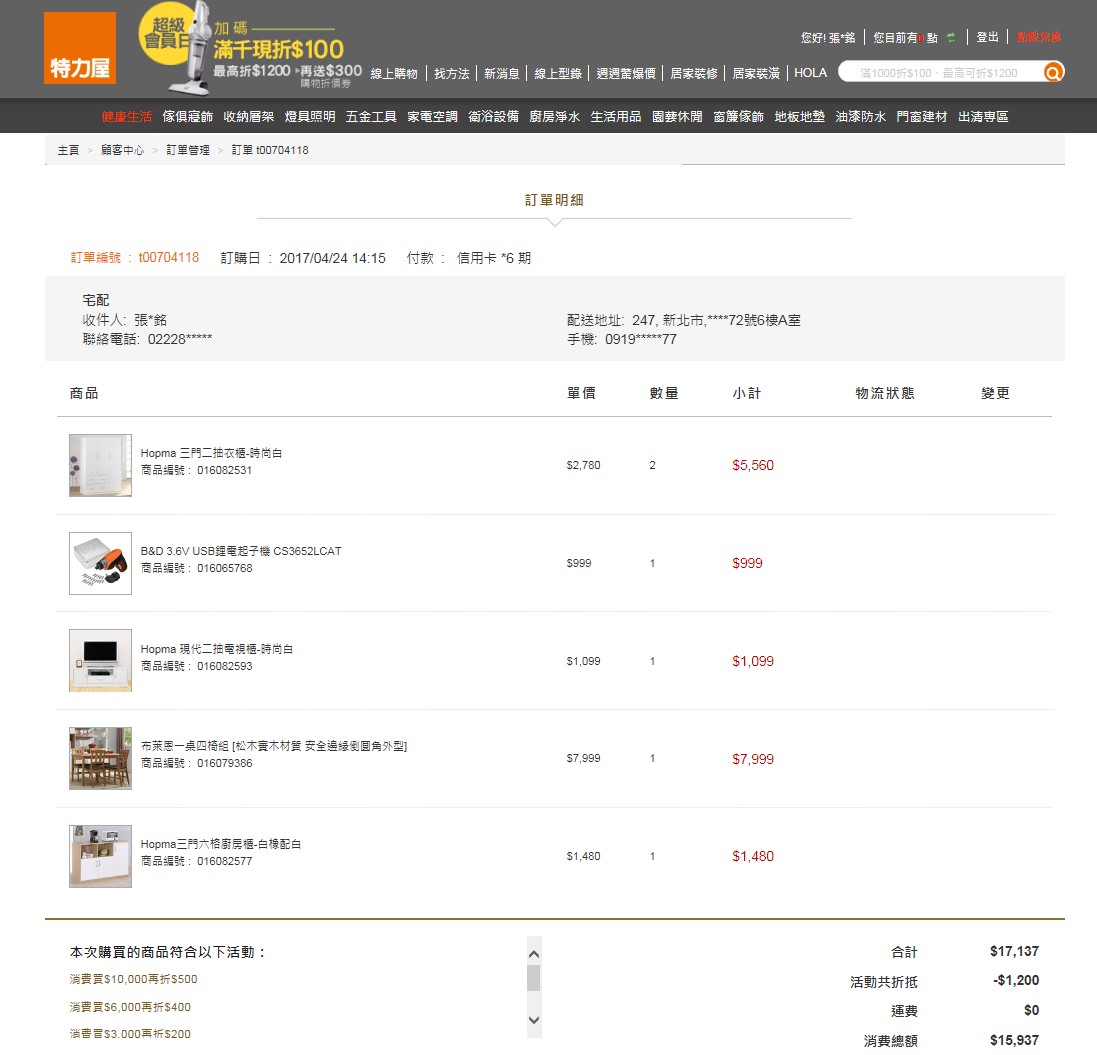The width and height of the screenshot is (1097, 1055).
Task: Select the 油漆防水 category
Action: coord(861,117)
